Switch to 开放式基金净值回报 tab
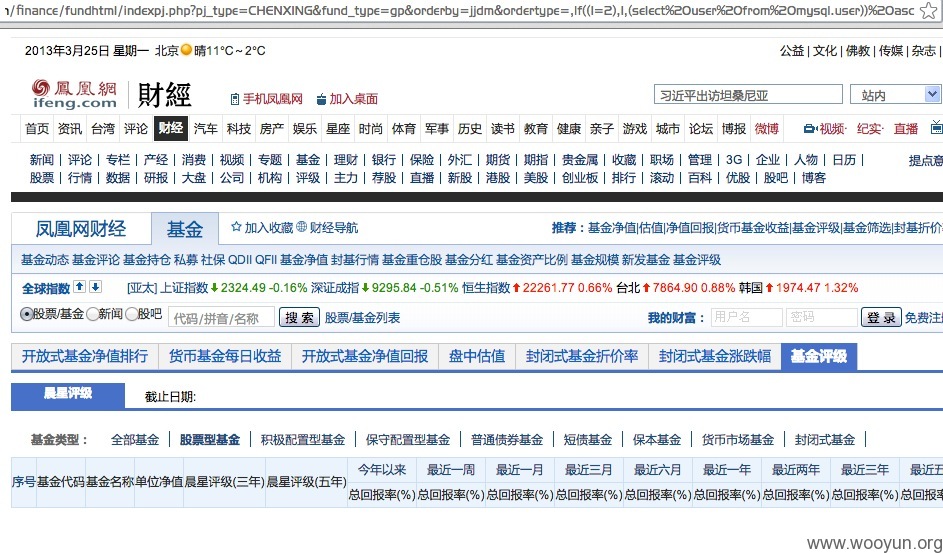This screenshot has height=553, width=943. [x=365, y=356]
